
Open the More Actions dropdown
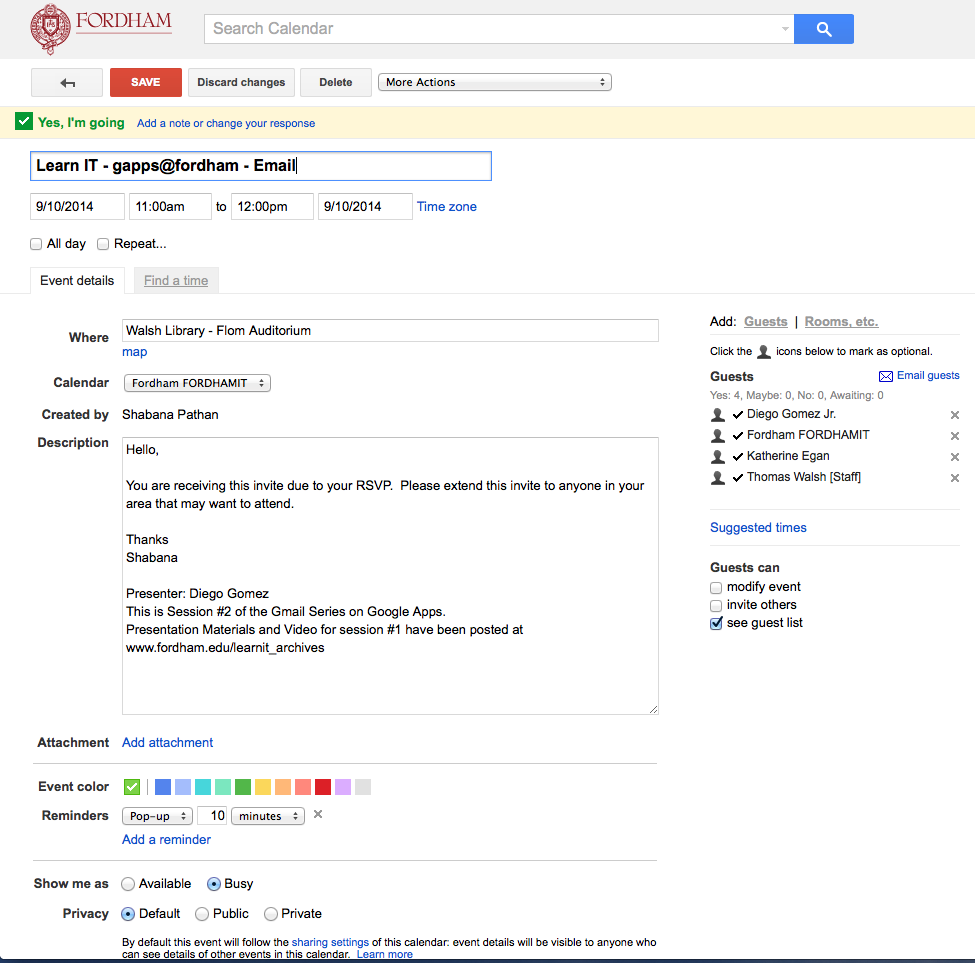point(495,82)
